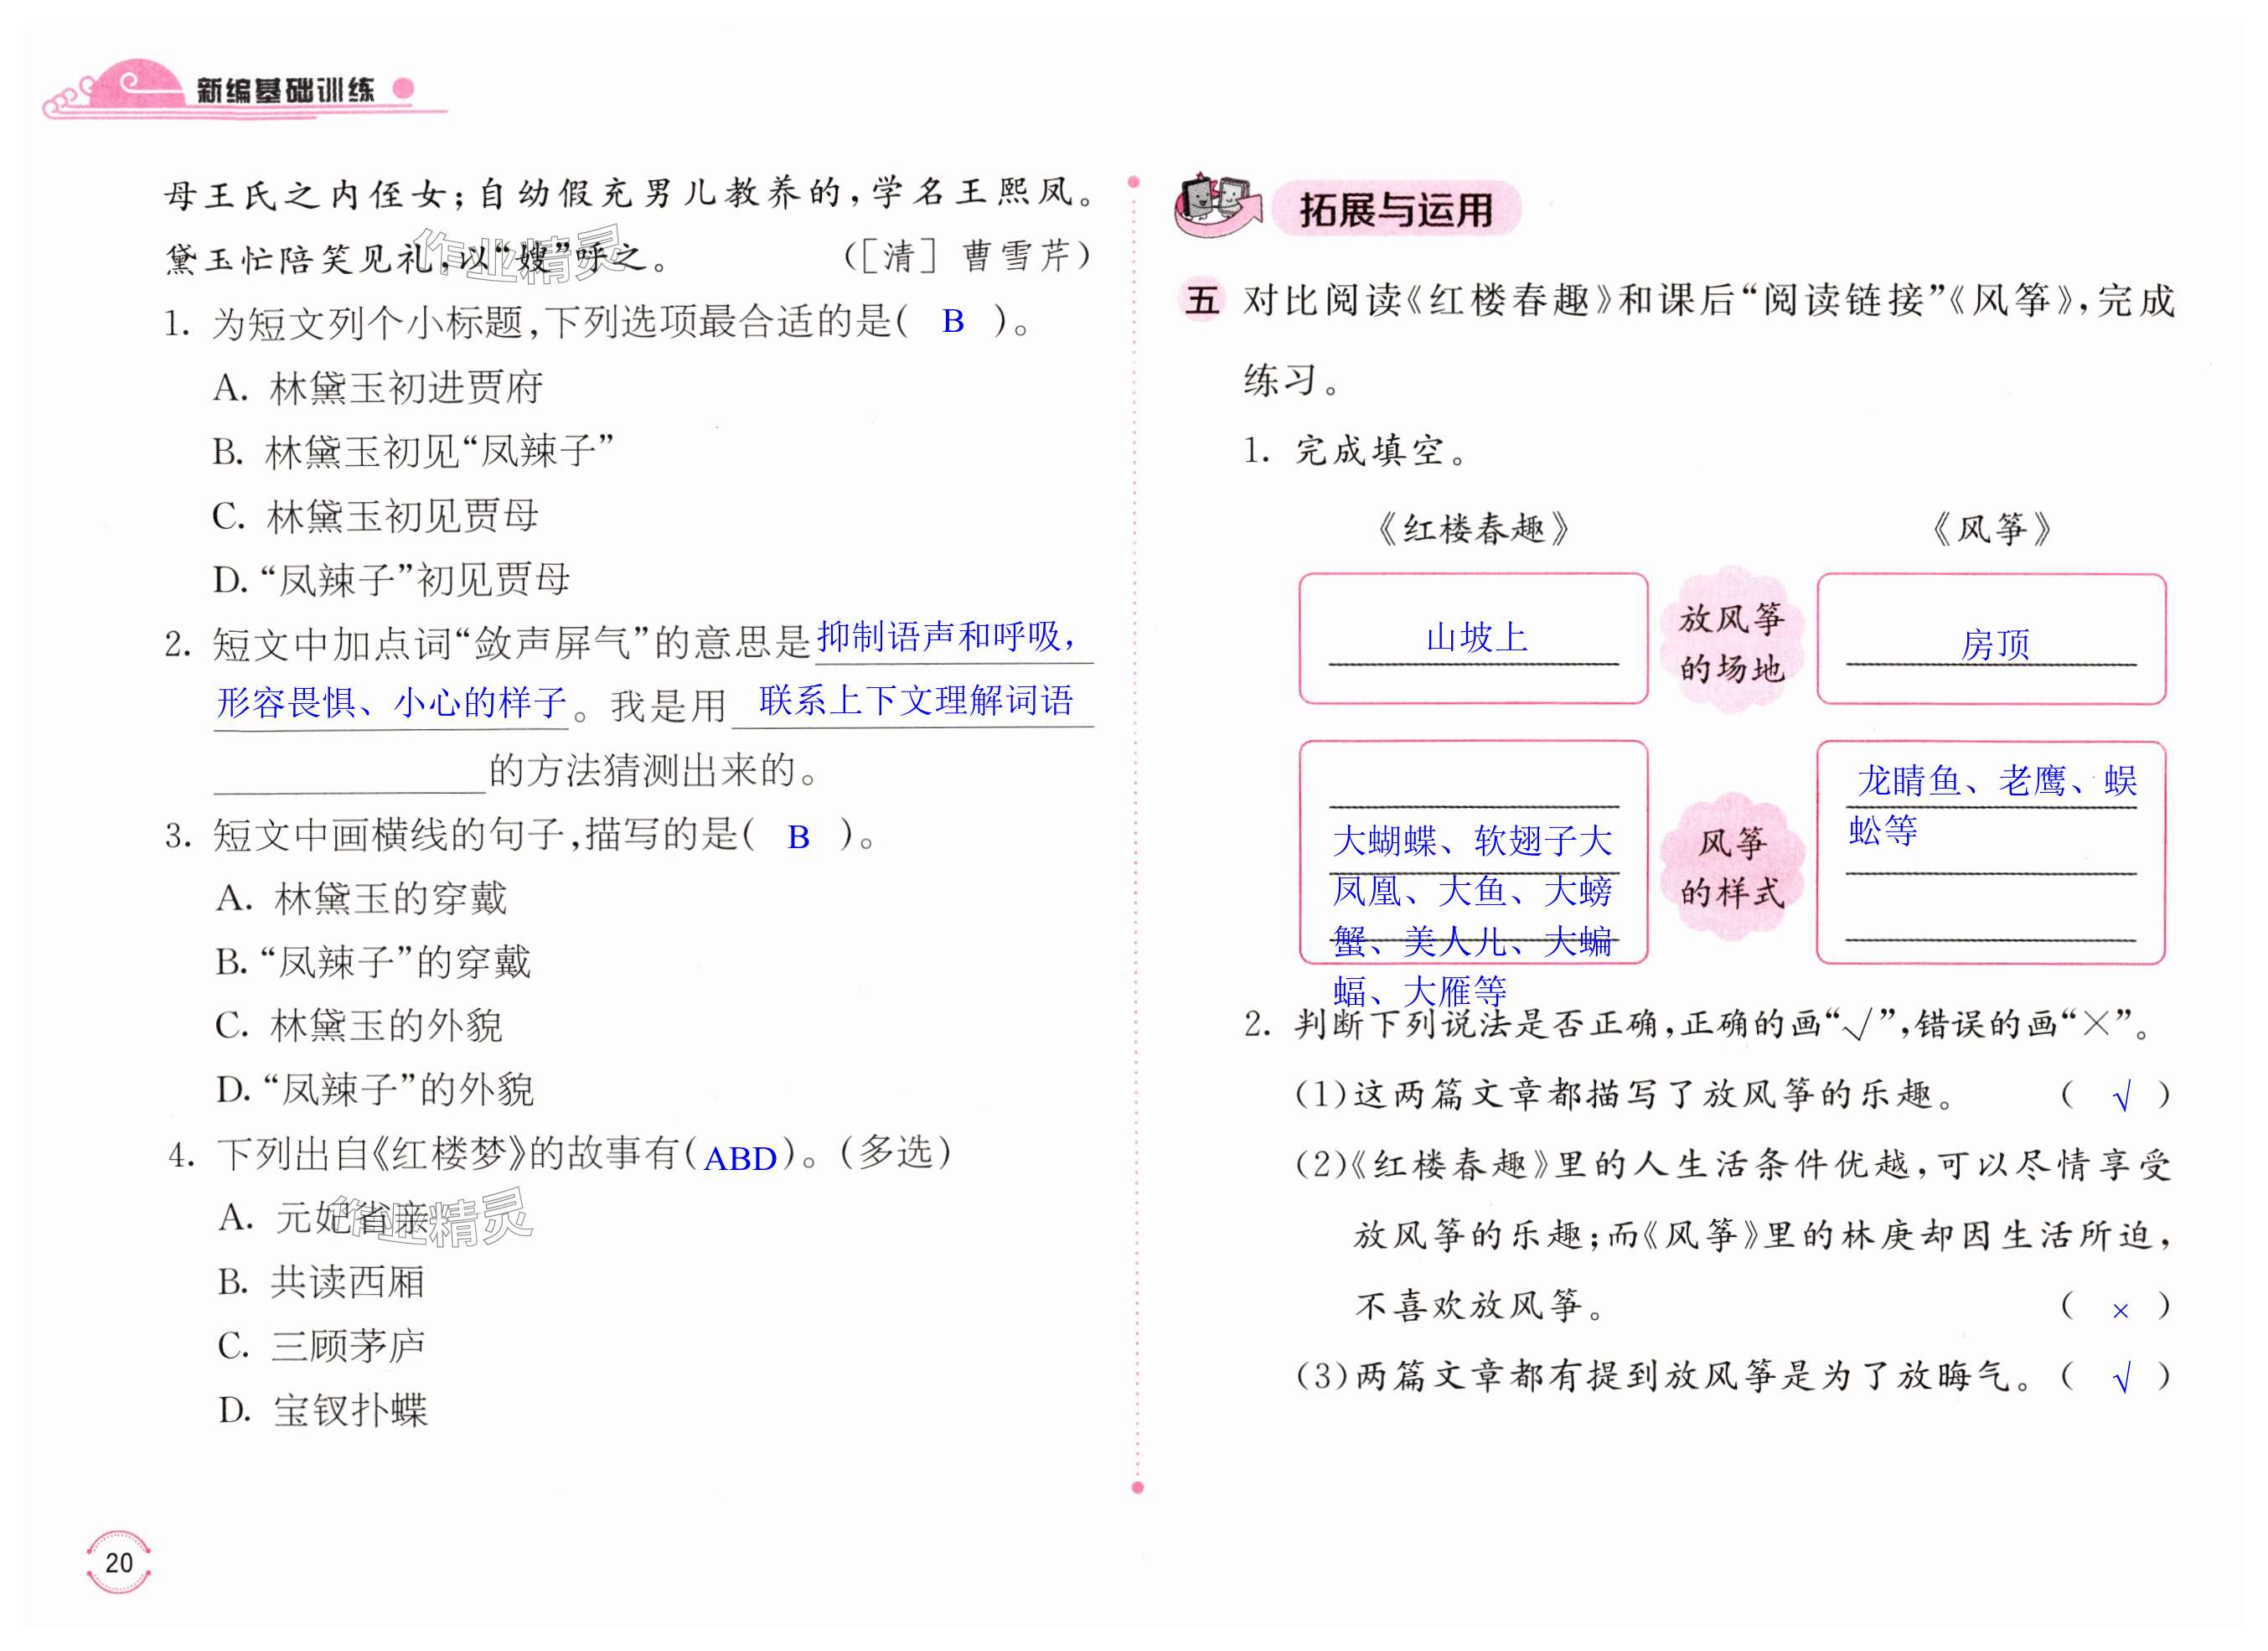The image size is (2268, 1651).
Task: Select option B 林黛玉初见"凤辣子"
Action: [413, 452]
